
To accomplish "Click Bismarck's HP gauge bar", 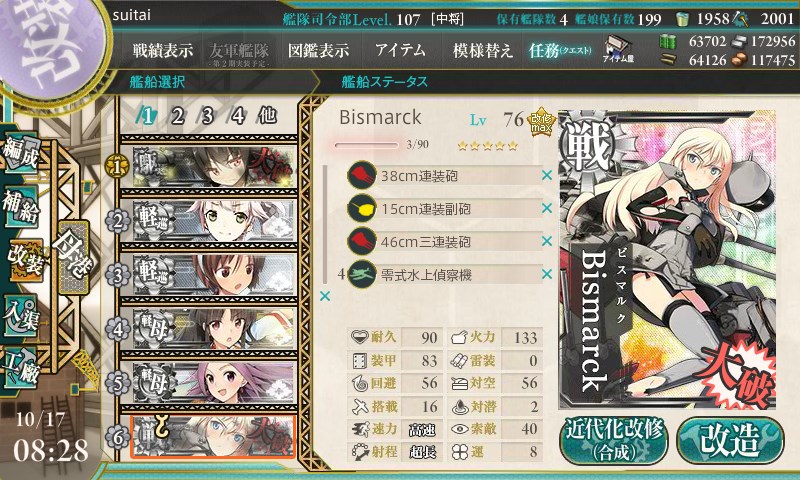I will tap(366, 145).
